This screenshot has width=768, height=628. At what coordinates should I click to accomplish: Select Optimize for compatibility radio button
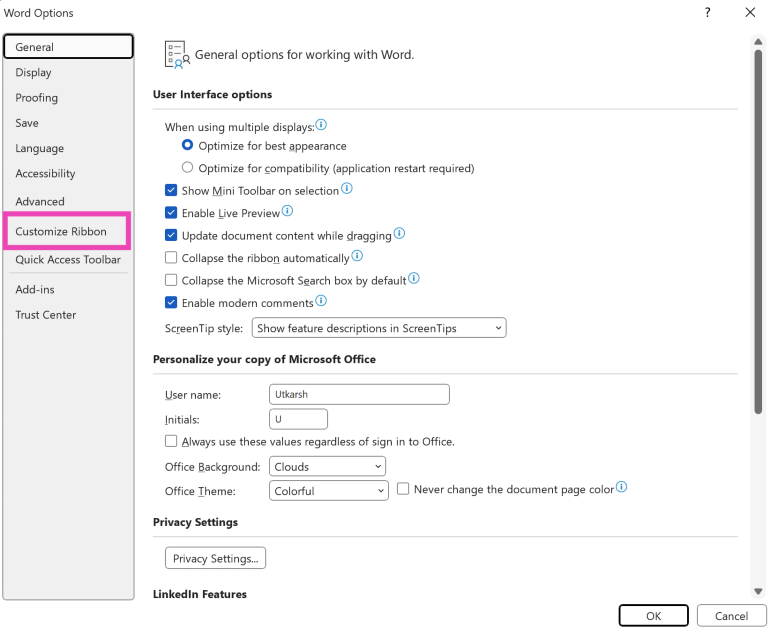pos(187,168)
